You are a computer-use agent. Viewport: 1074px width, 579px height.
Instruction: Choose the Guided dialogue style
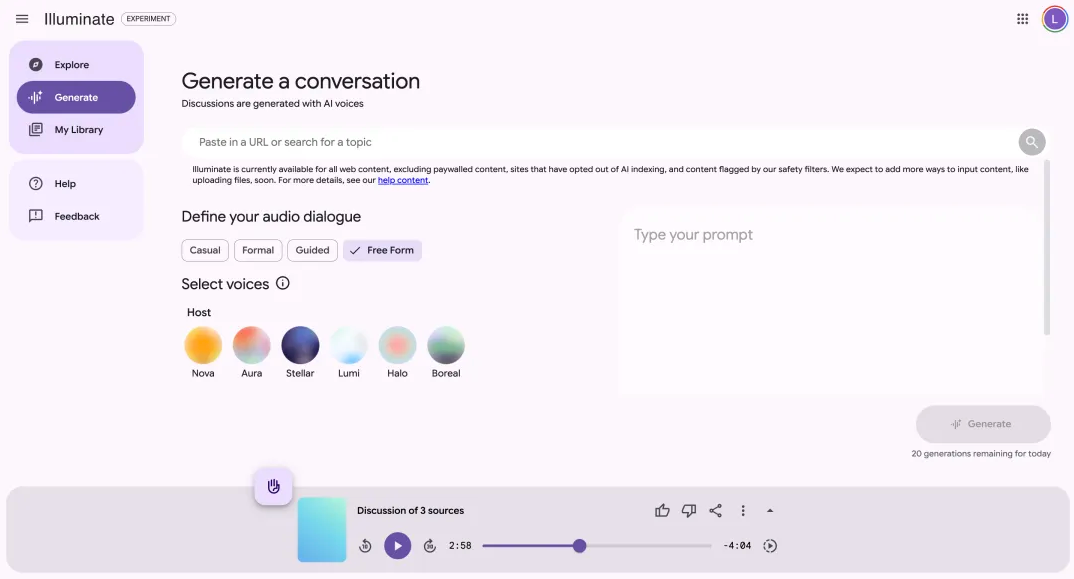(x=312, y=250)
